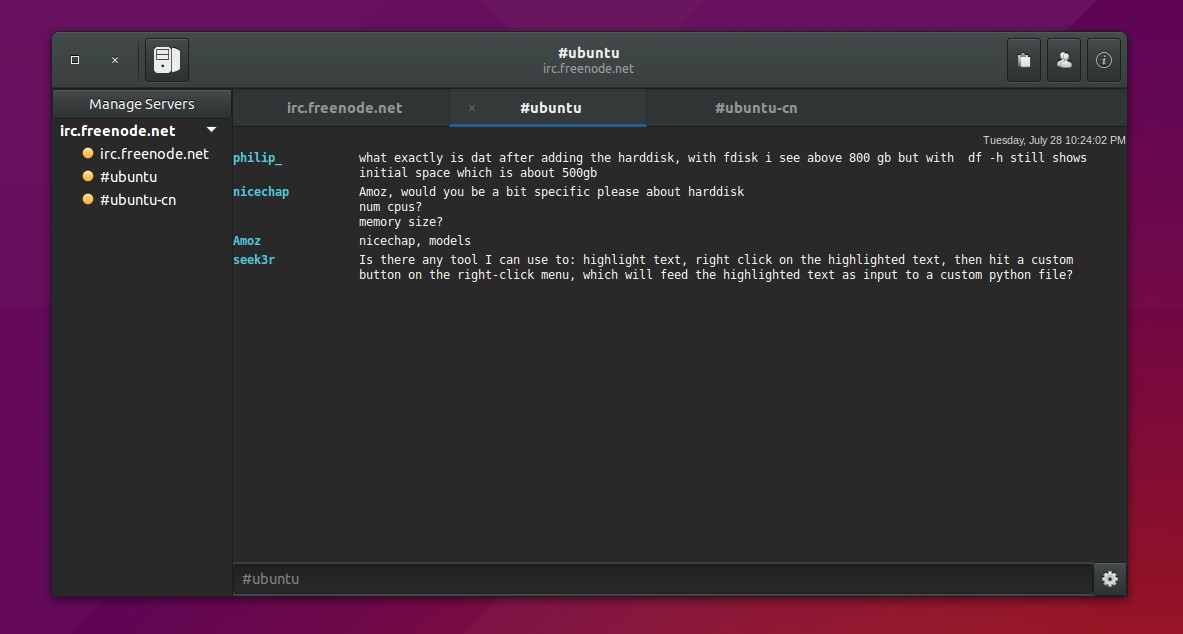The image size is (1183, 634).
Task: Click the nickname philip_ in chat
Action: (x=257, y=158)
